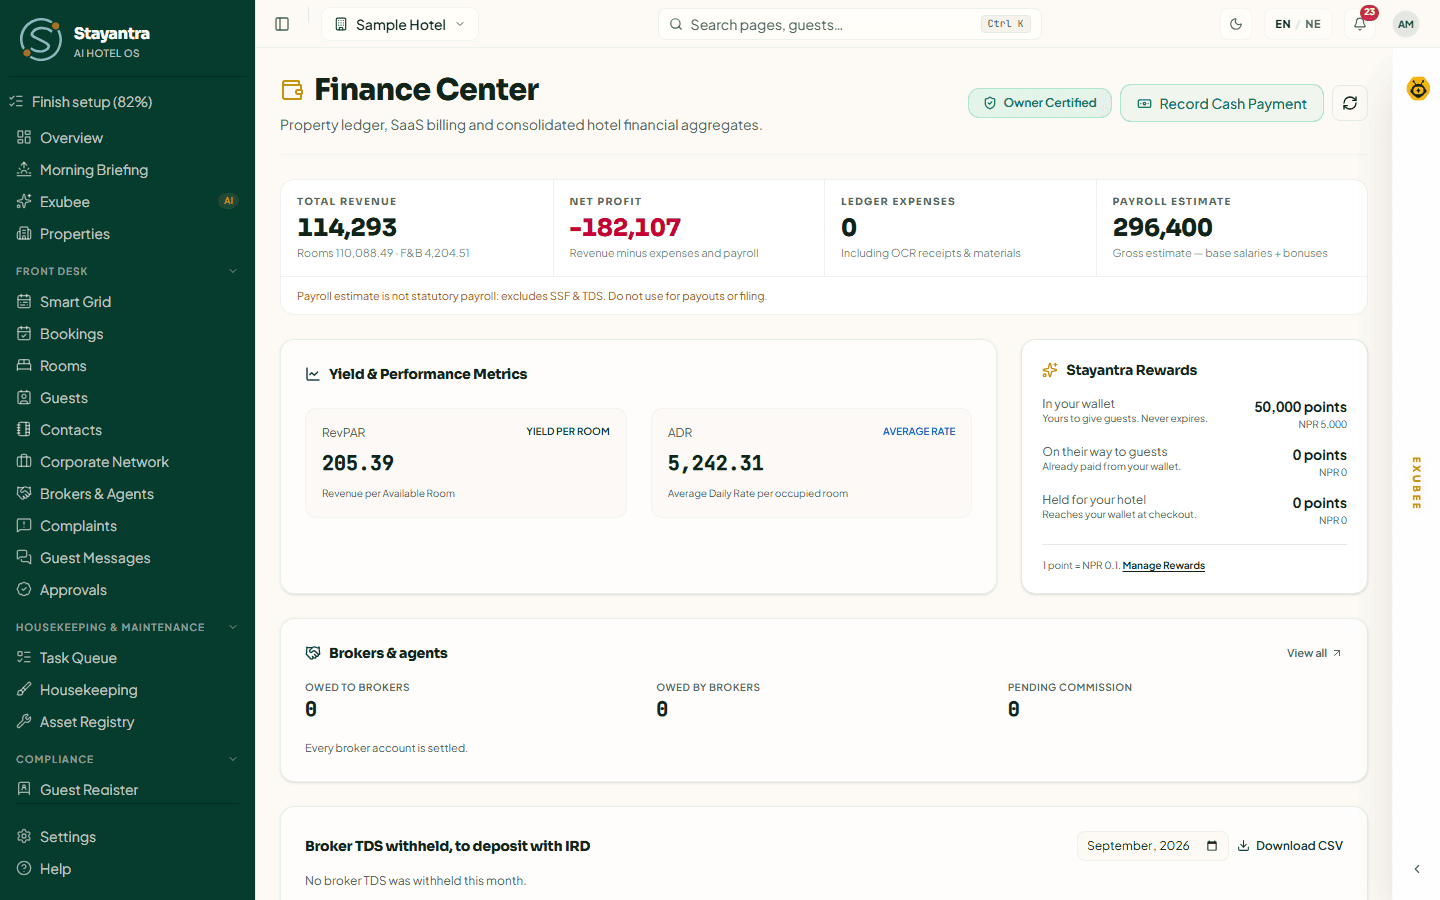Open the Sample Hotel property dropdown

pos(400,24)
